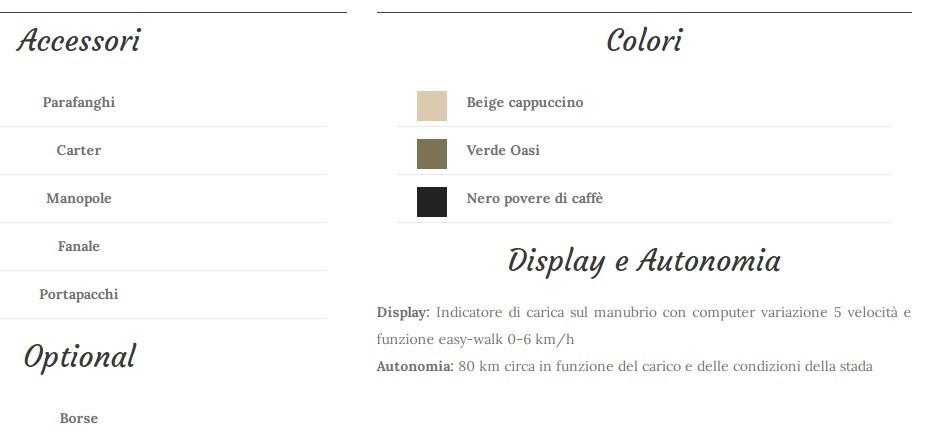Click the Portapacchi accessory item
This screenshot has width=929, height=435.
click(x=79, y=295)
